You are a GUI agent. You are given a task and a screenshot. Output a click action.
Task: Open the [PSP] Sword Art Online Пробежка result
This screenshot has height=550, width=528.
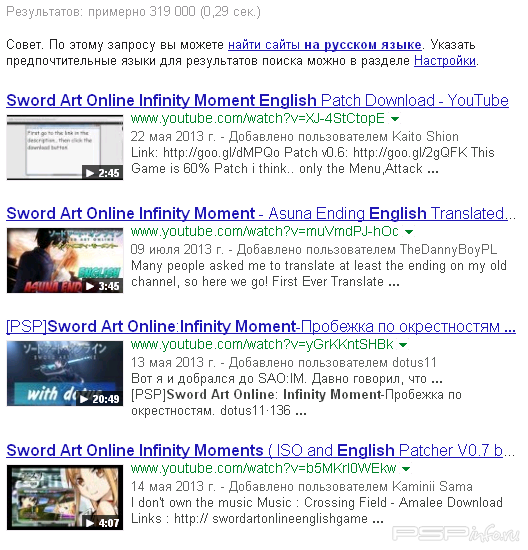click(261, 327)
